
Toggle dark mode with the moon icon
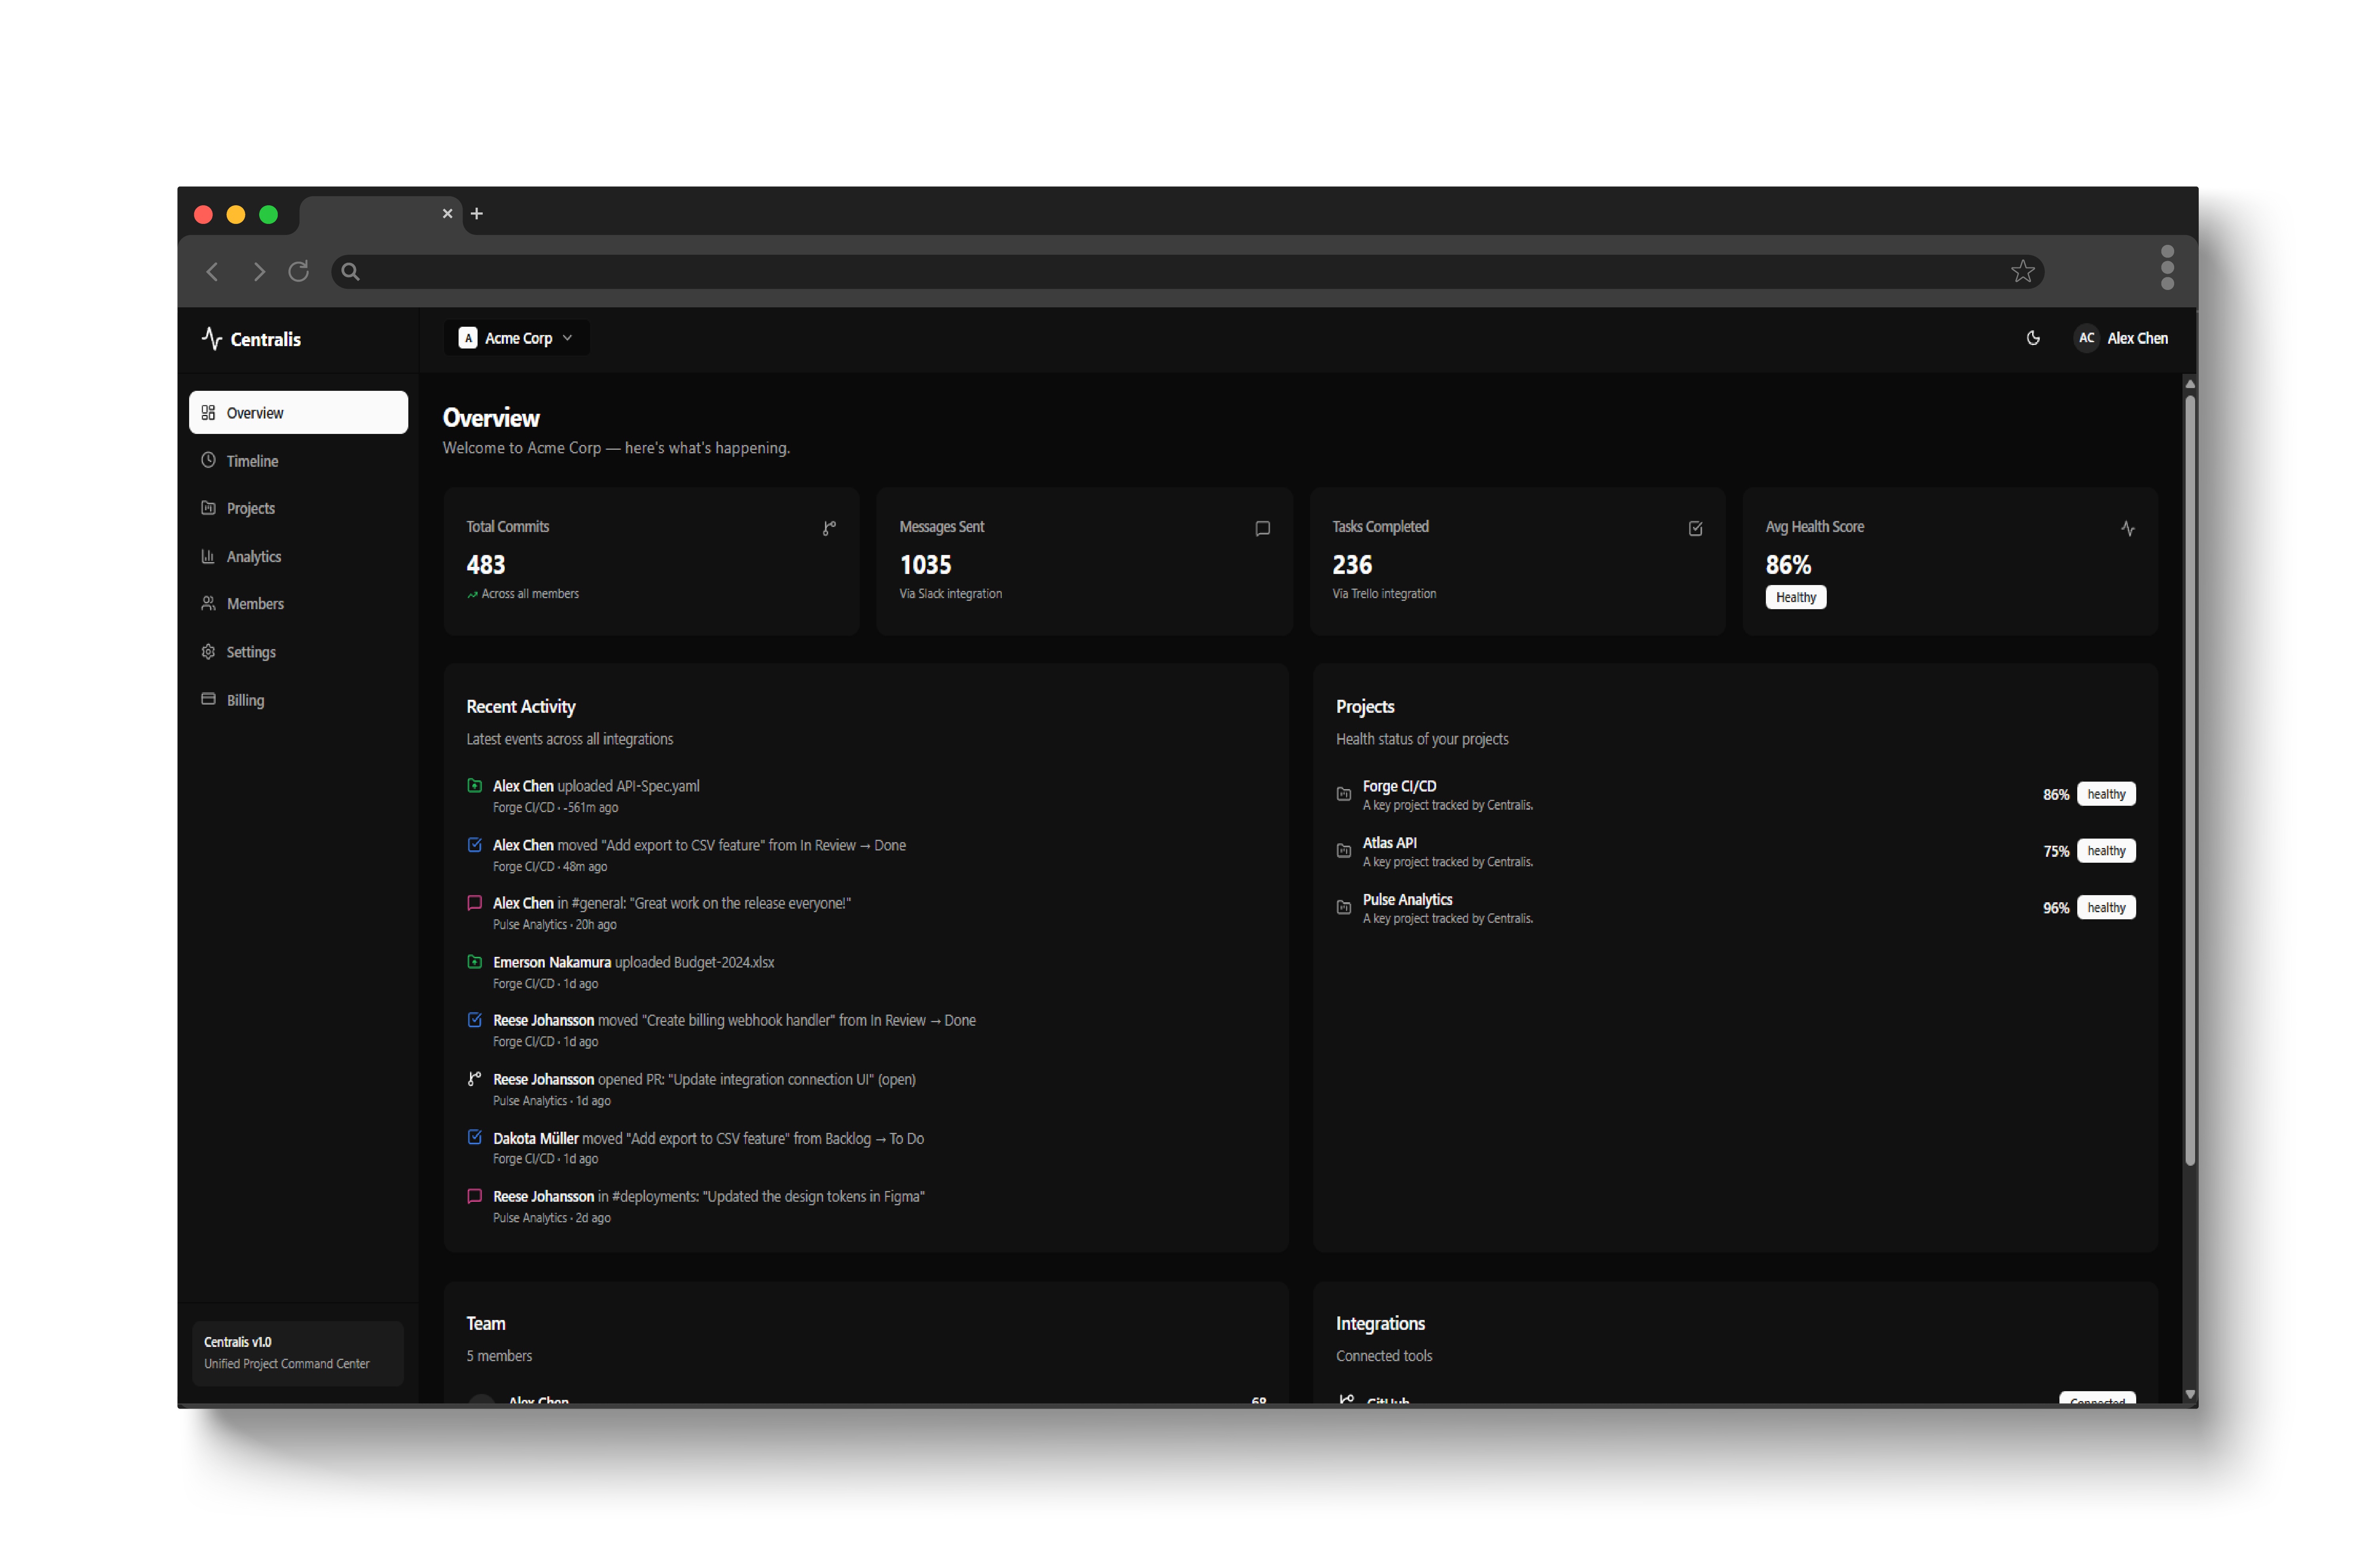pos(2033,338)
